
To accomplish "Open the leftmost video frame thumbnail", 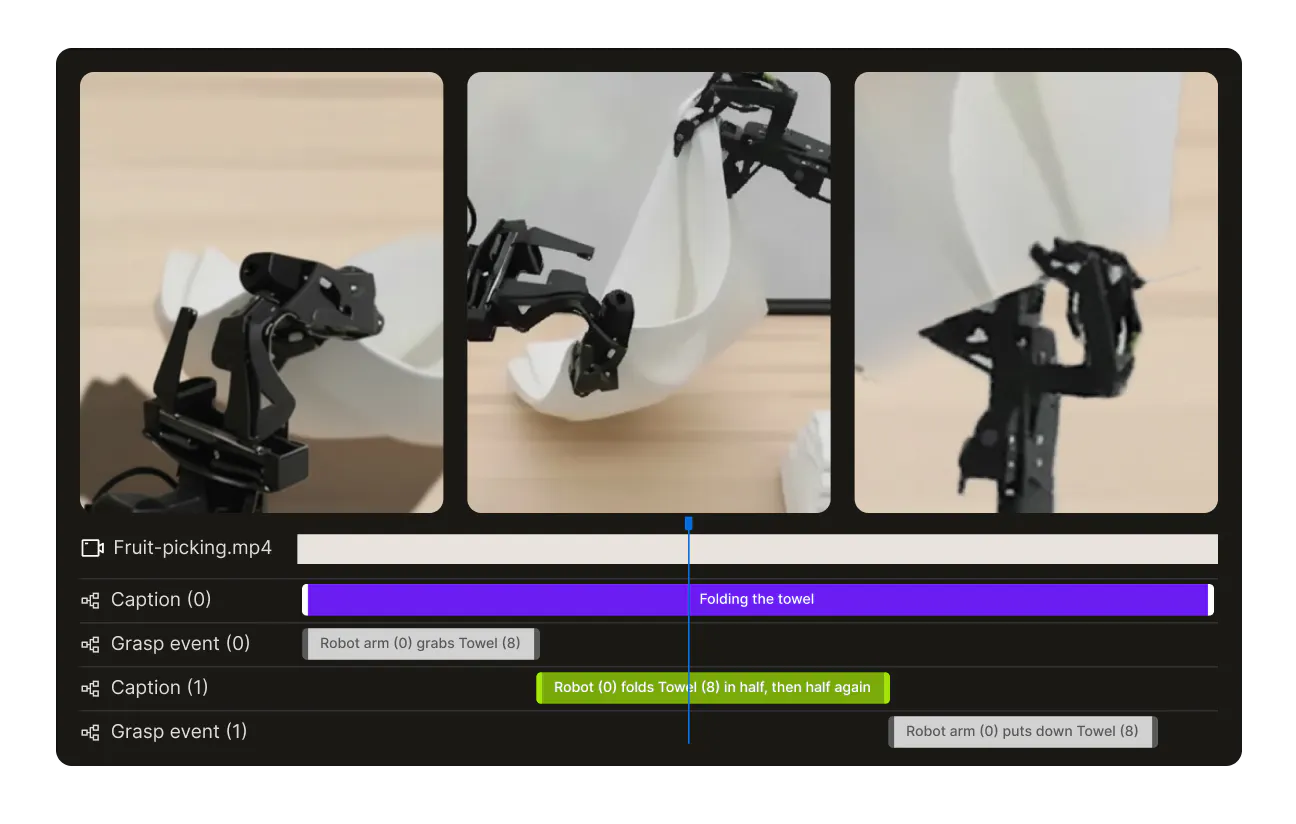I will [x=261, y=291].
